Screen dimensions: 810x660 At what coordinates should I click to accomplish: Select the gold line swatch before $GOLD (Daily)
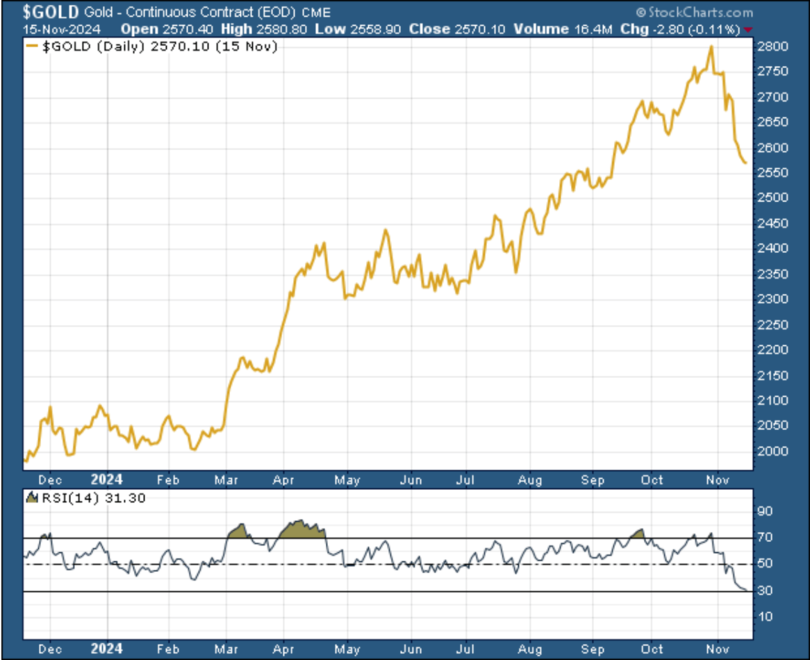coord(32,46)
